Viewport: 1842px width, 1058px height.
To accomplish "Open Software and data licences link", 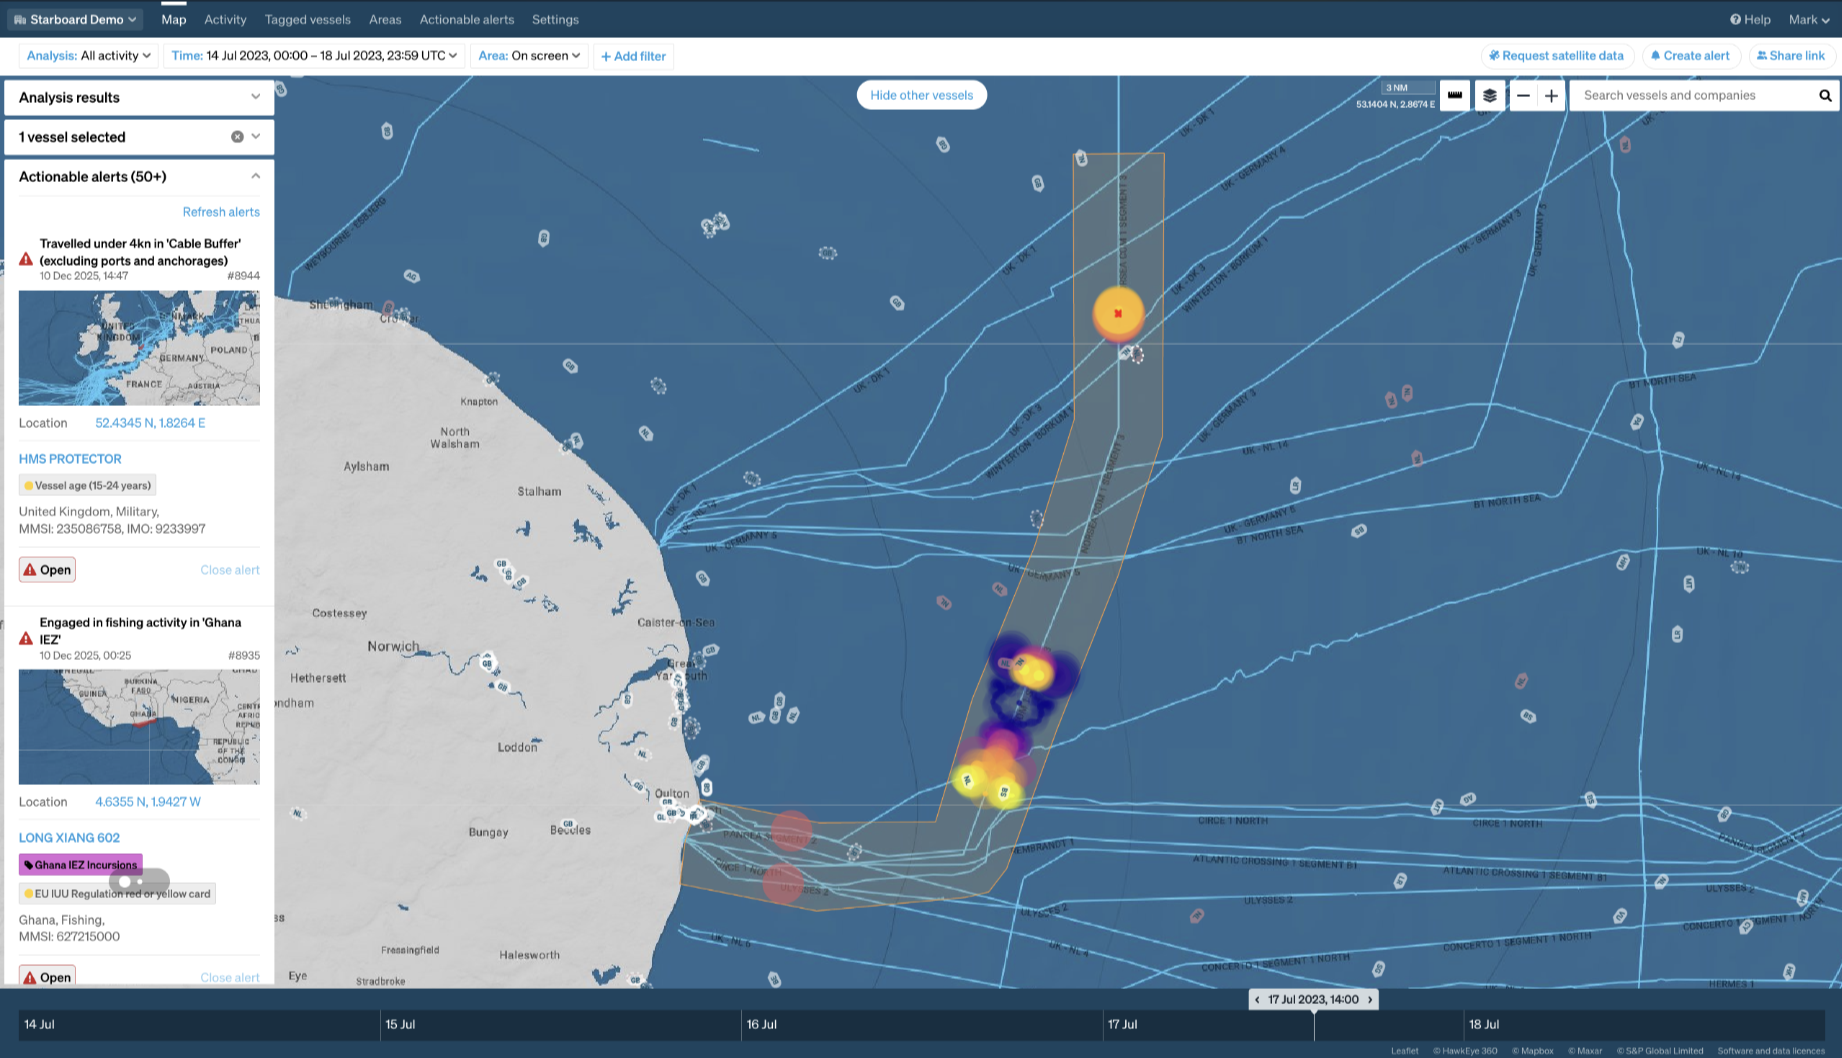I will 1771,1051.
